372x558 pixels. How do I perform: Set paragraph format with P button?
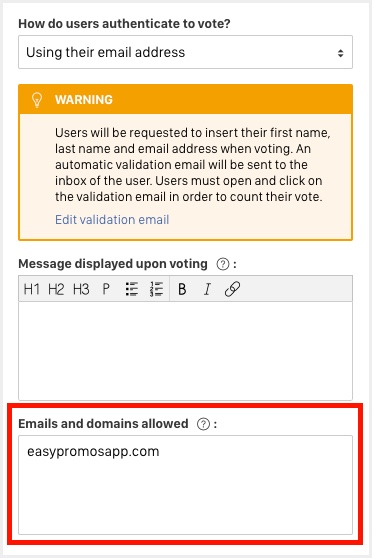[106, 289]
